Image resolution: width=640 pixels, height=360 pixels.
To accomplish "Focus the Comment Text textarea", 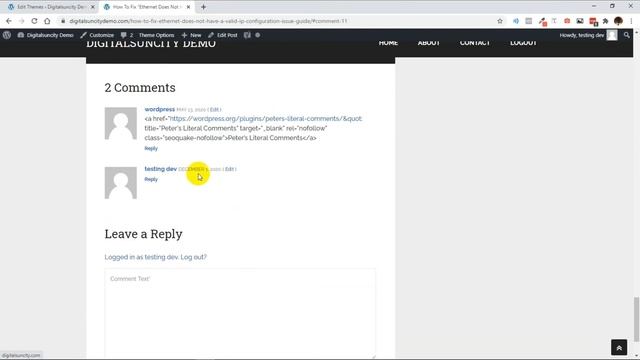I will pos(240,313).
